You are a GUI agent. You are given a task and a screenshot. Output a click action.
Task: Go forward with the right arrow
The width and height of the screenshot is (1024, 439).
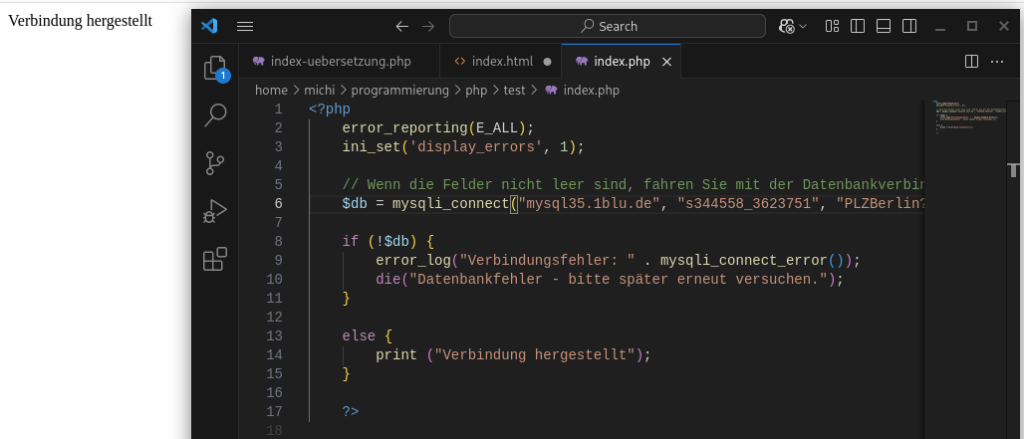(428, 26)
